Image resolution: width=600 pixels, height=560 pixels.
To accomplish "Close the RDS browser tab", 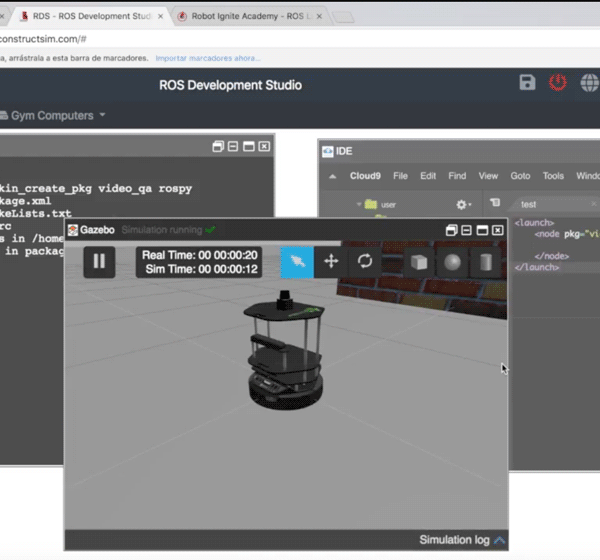I will [160, 16].
